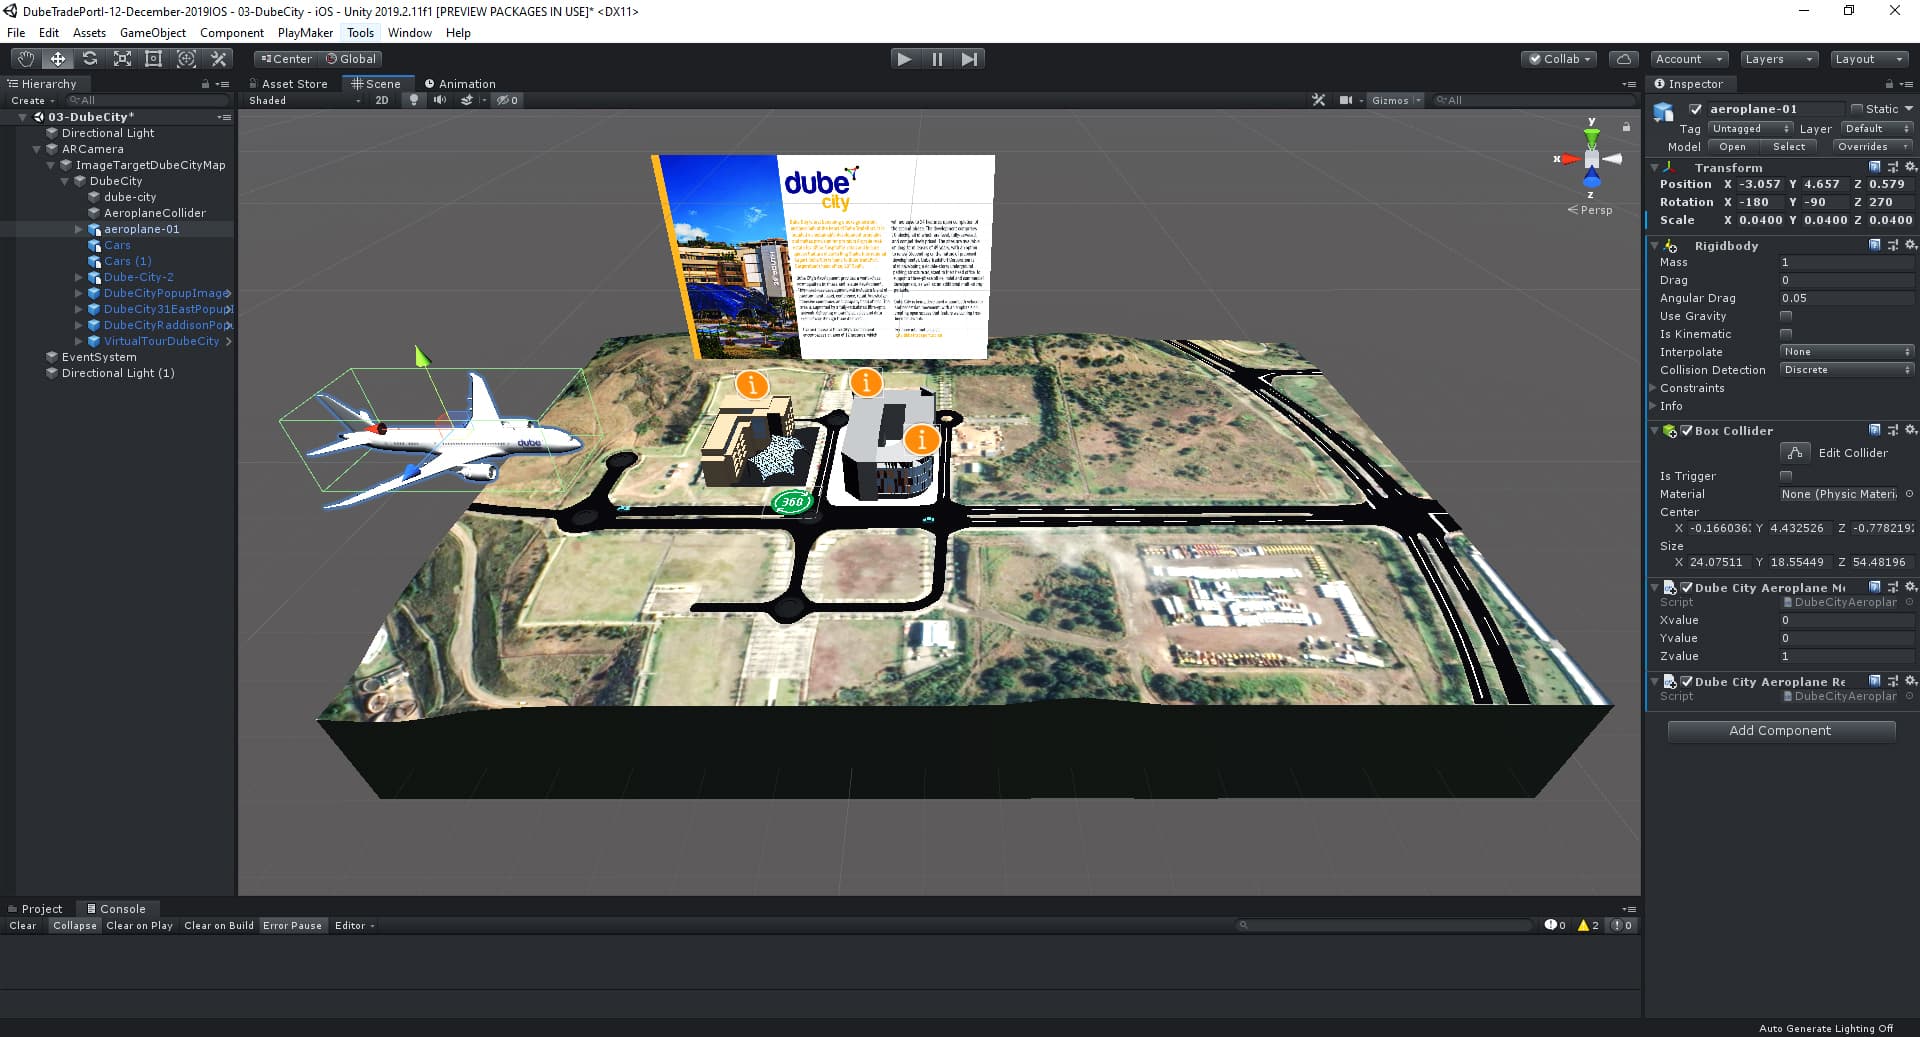Switch to the Animation tab
This screenshot has height=1037, width=1920.
[460, 84]
